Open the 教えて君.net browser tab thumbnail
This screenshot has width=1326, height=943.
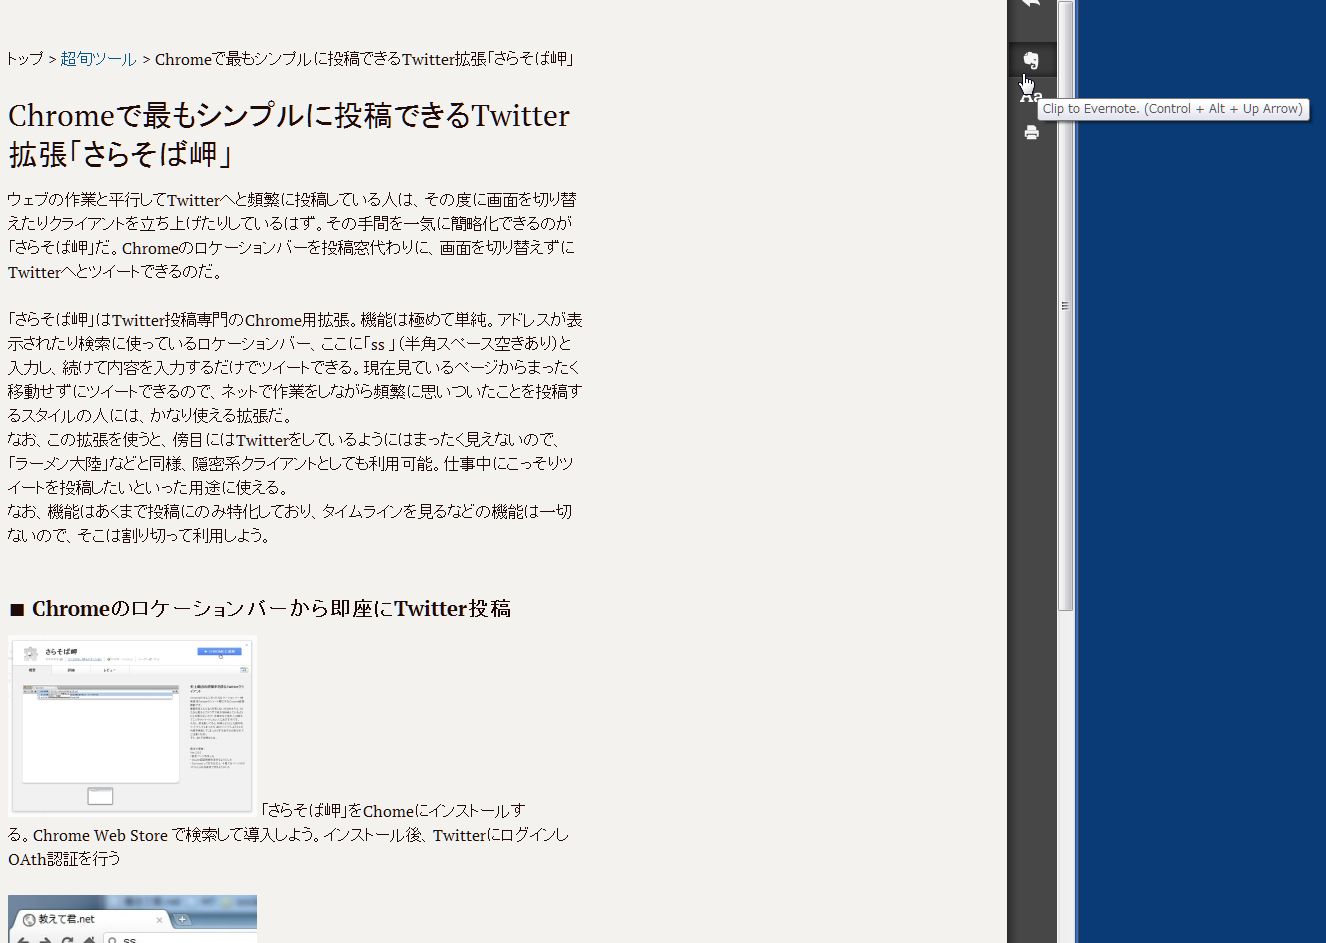coord(132,919)
